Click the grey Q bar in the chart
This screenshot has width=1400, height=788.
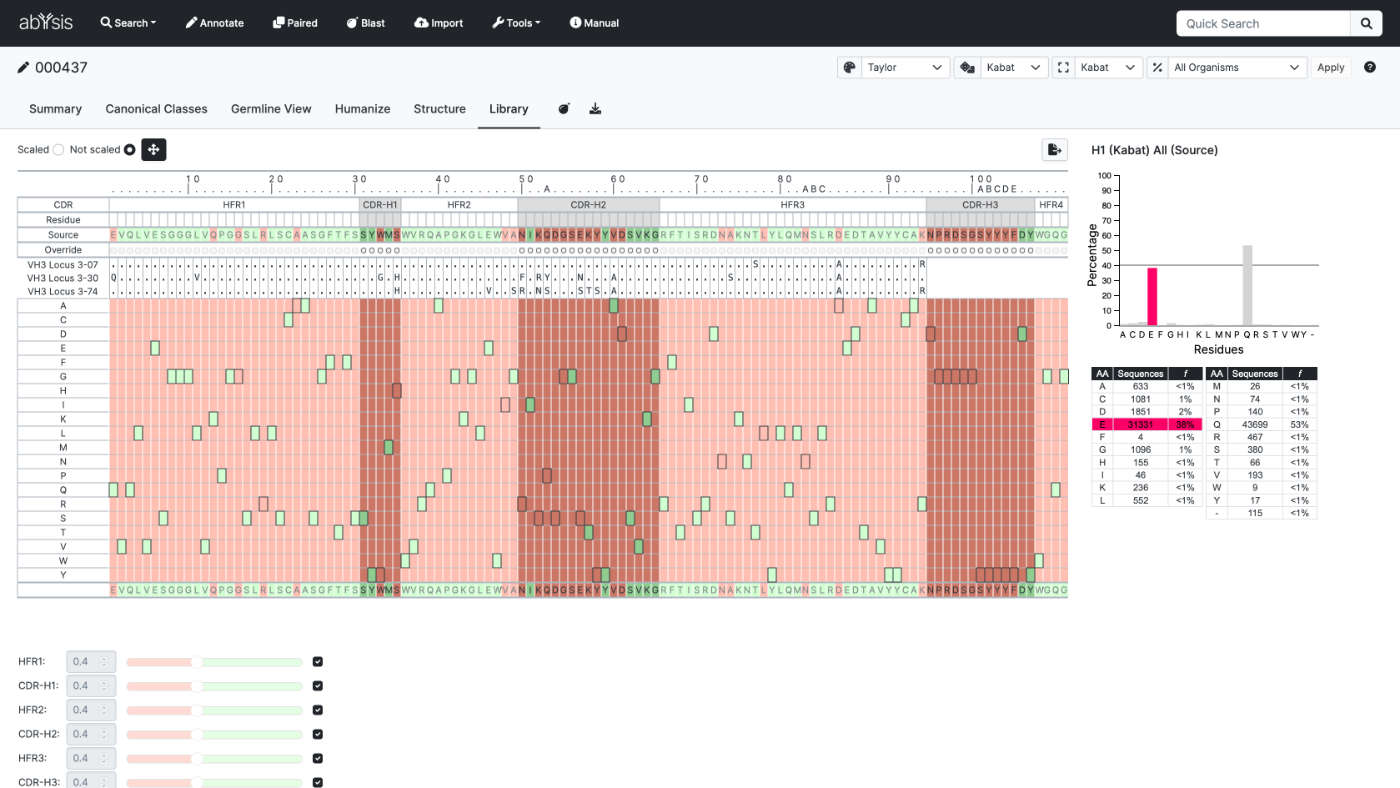[x=1247, y=285]
